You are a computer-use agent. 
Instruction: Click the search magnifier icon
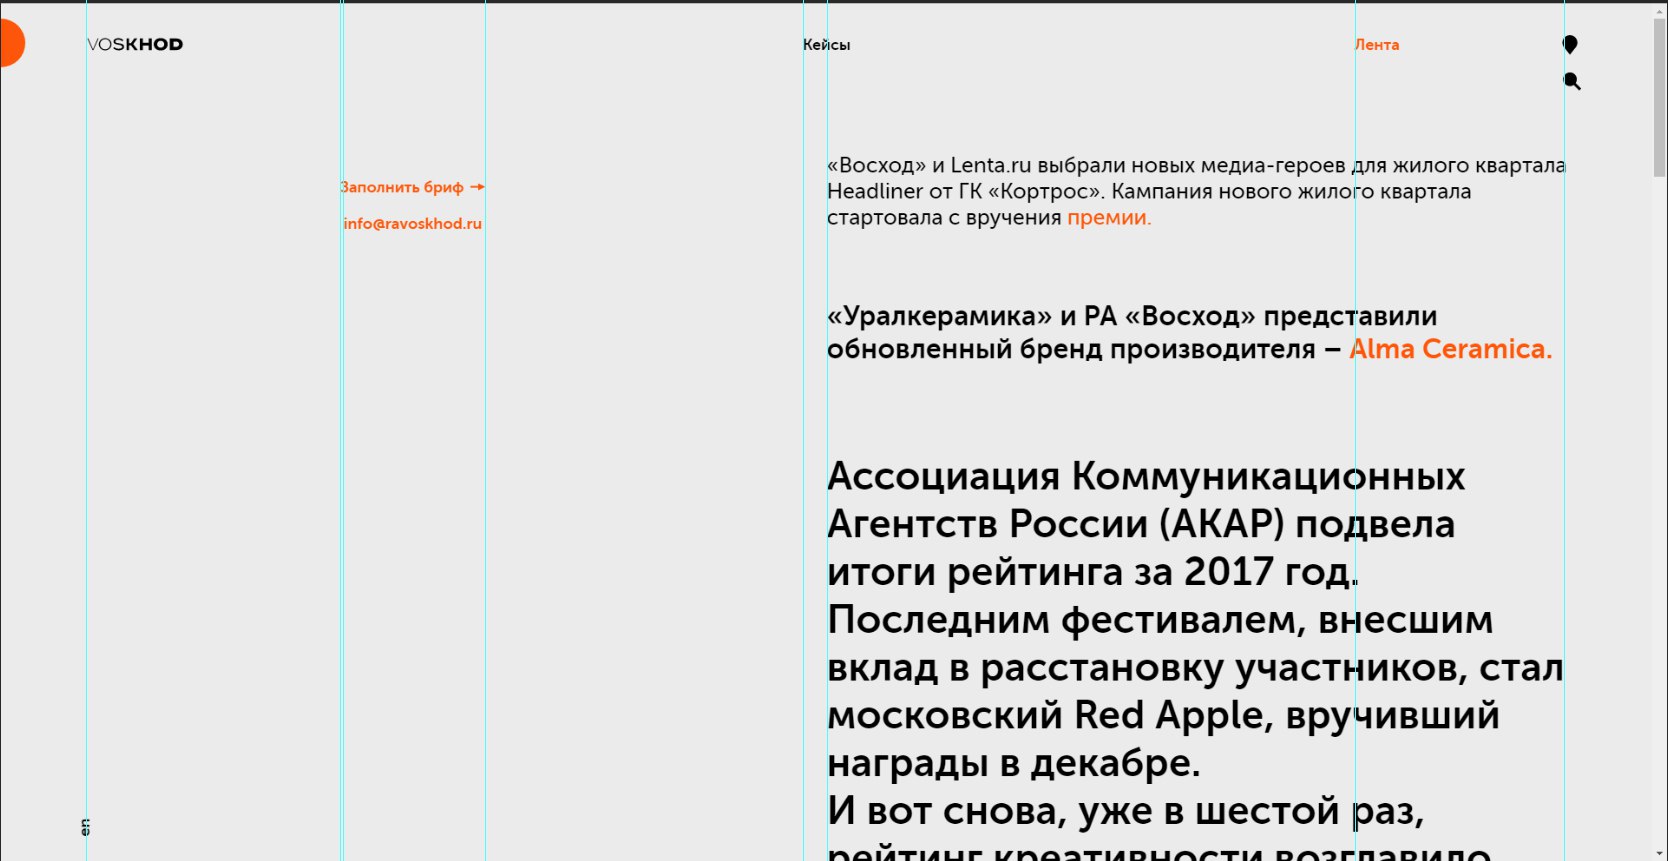point(1572,81)
